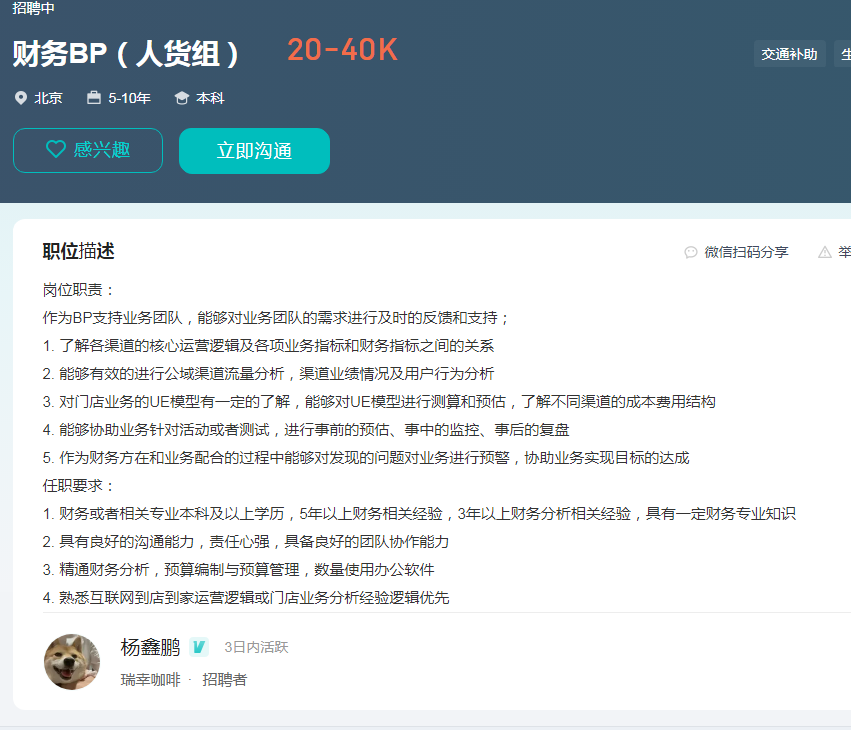Screen dimensions: 851x730
Task: Open recruiter 杨鑫鹏's profile name
Action: coord(150,647)
